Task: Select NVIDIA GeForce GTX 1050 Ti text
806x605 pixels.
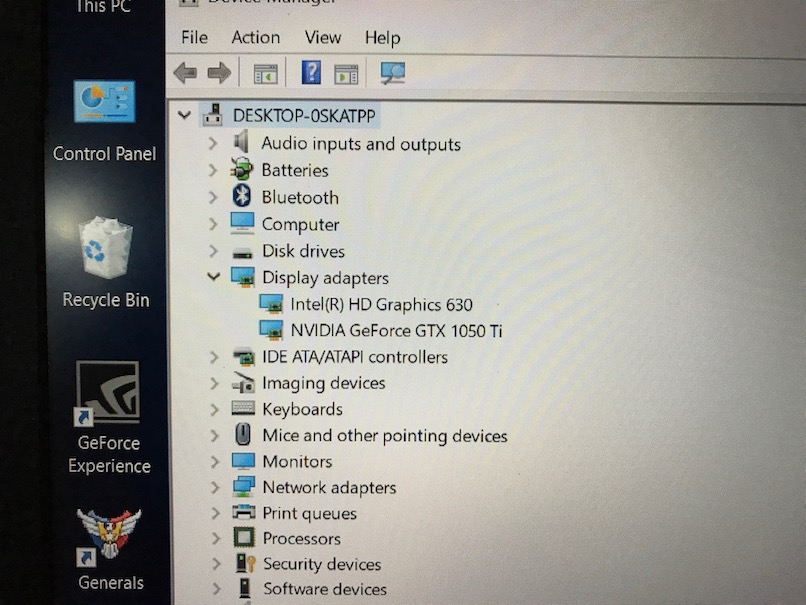Action: [x=396, y=331]
